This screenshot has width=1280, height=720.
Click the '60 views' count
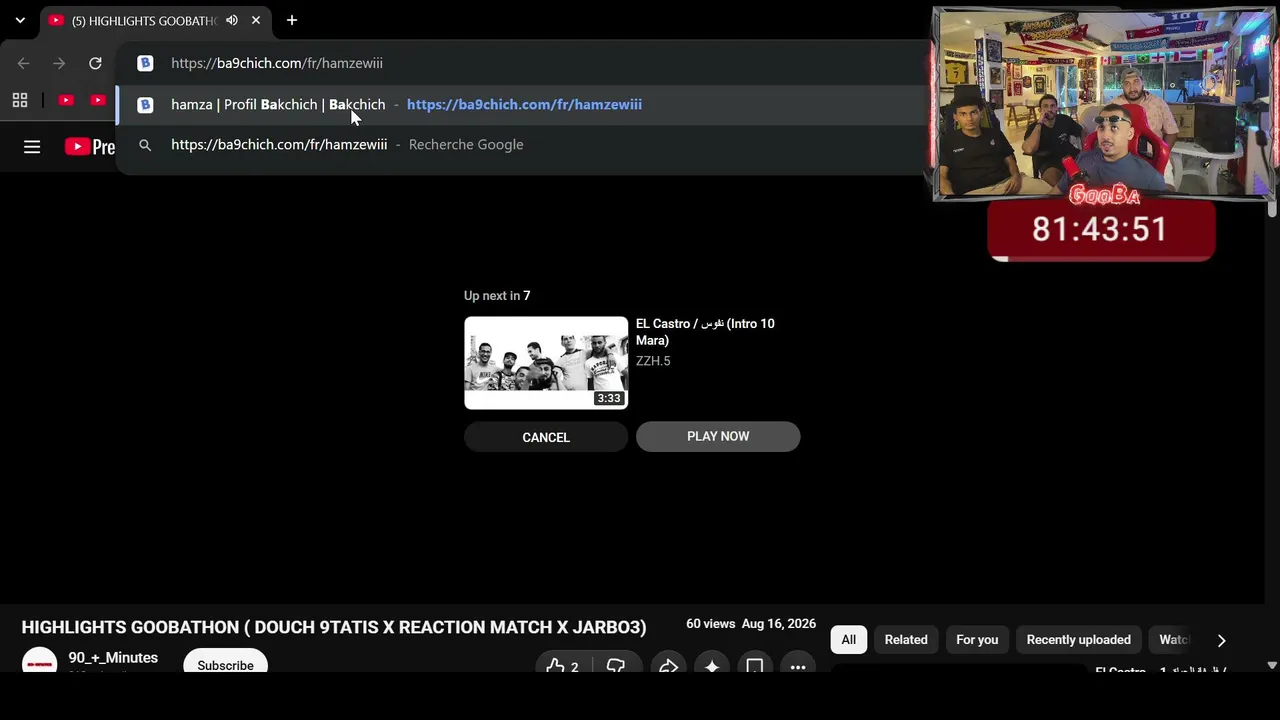click(x=710, y=624)
